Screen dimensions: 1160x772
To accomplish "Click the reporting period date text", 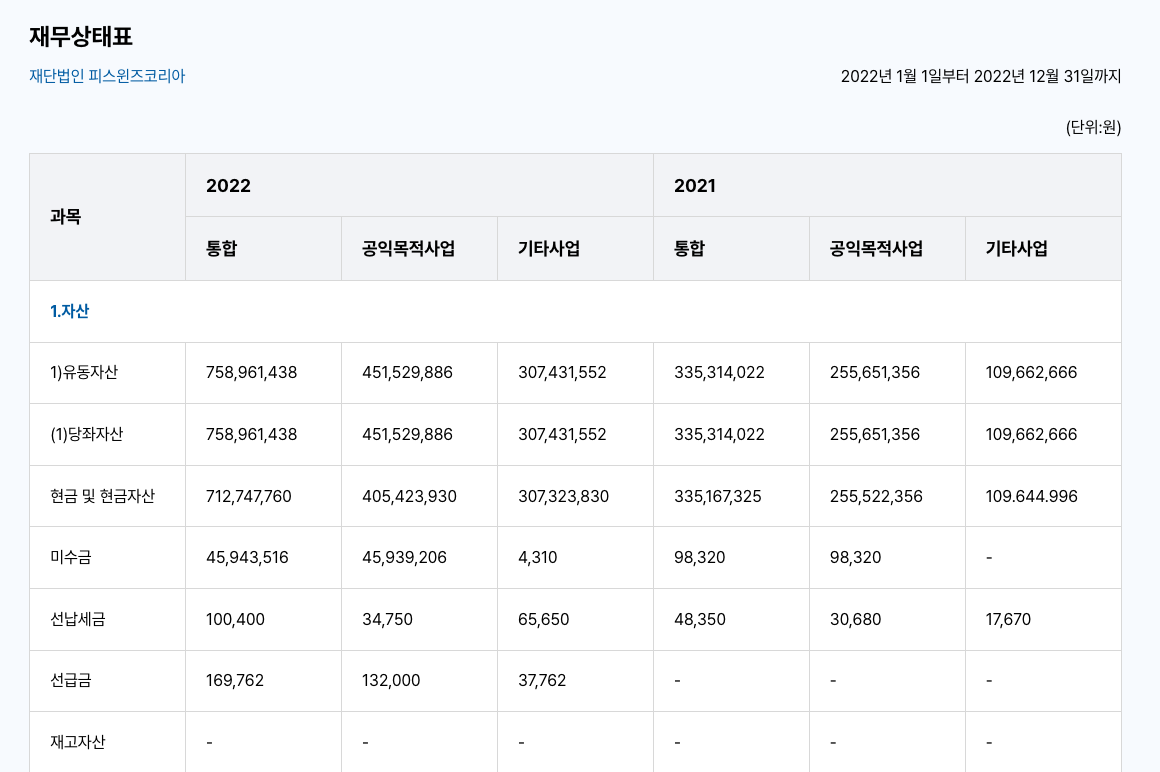I will click(980, 76).
